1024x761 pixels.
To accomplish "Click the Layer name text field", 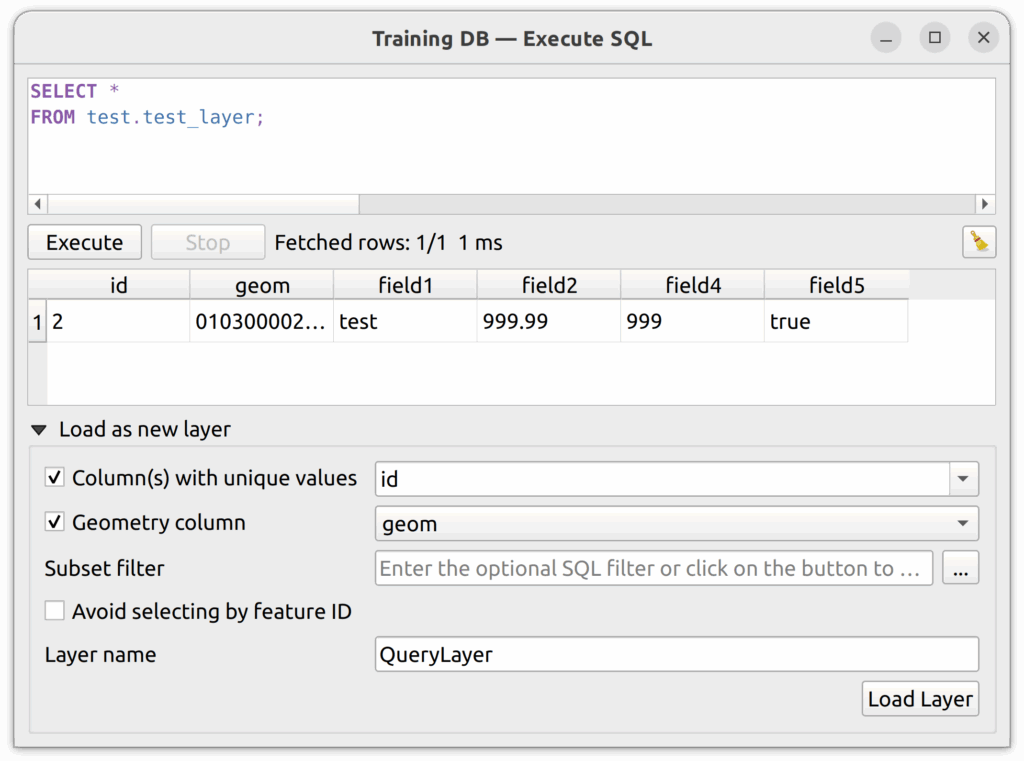I will pyautogui.click(x=676, y=655).
